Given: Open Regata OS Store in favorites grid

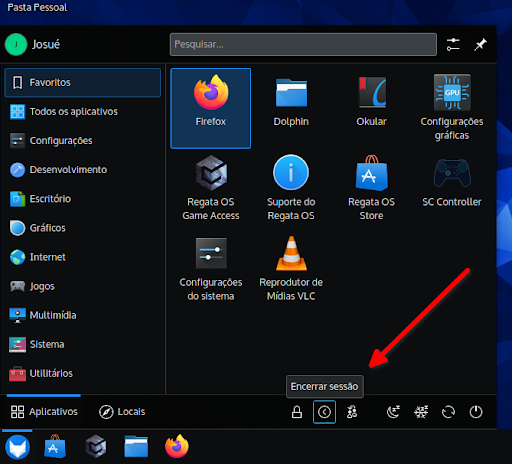Looking at the screenshot, I should tap(371, 188).
